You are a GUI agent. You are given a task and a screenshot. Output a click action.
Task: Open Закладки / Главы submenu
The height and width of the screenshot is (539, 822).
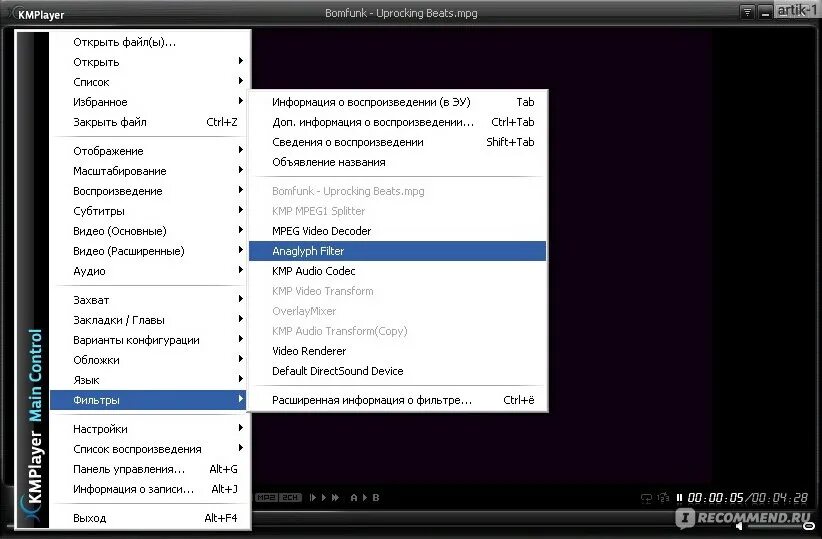150,320
